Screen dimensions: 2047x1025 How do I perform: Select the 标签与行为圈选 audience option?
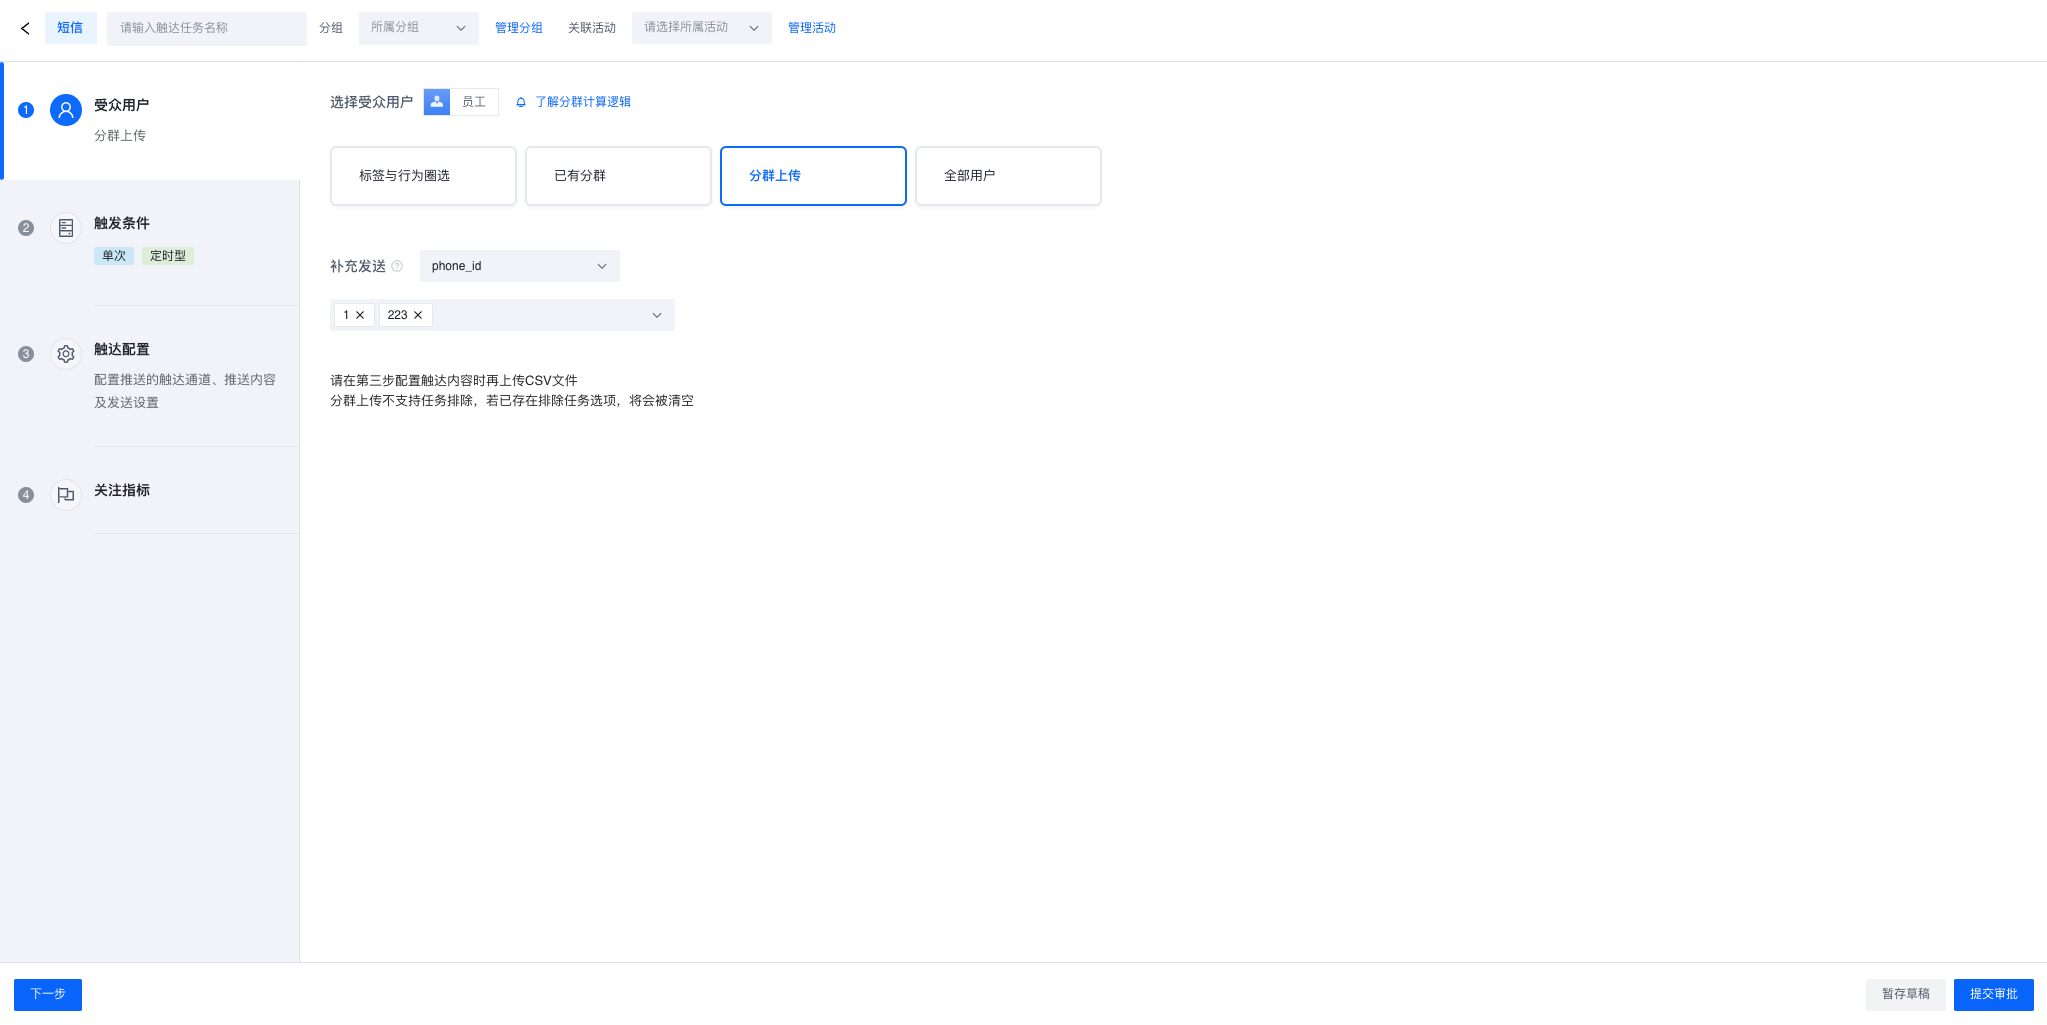(423, 176)
